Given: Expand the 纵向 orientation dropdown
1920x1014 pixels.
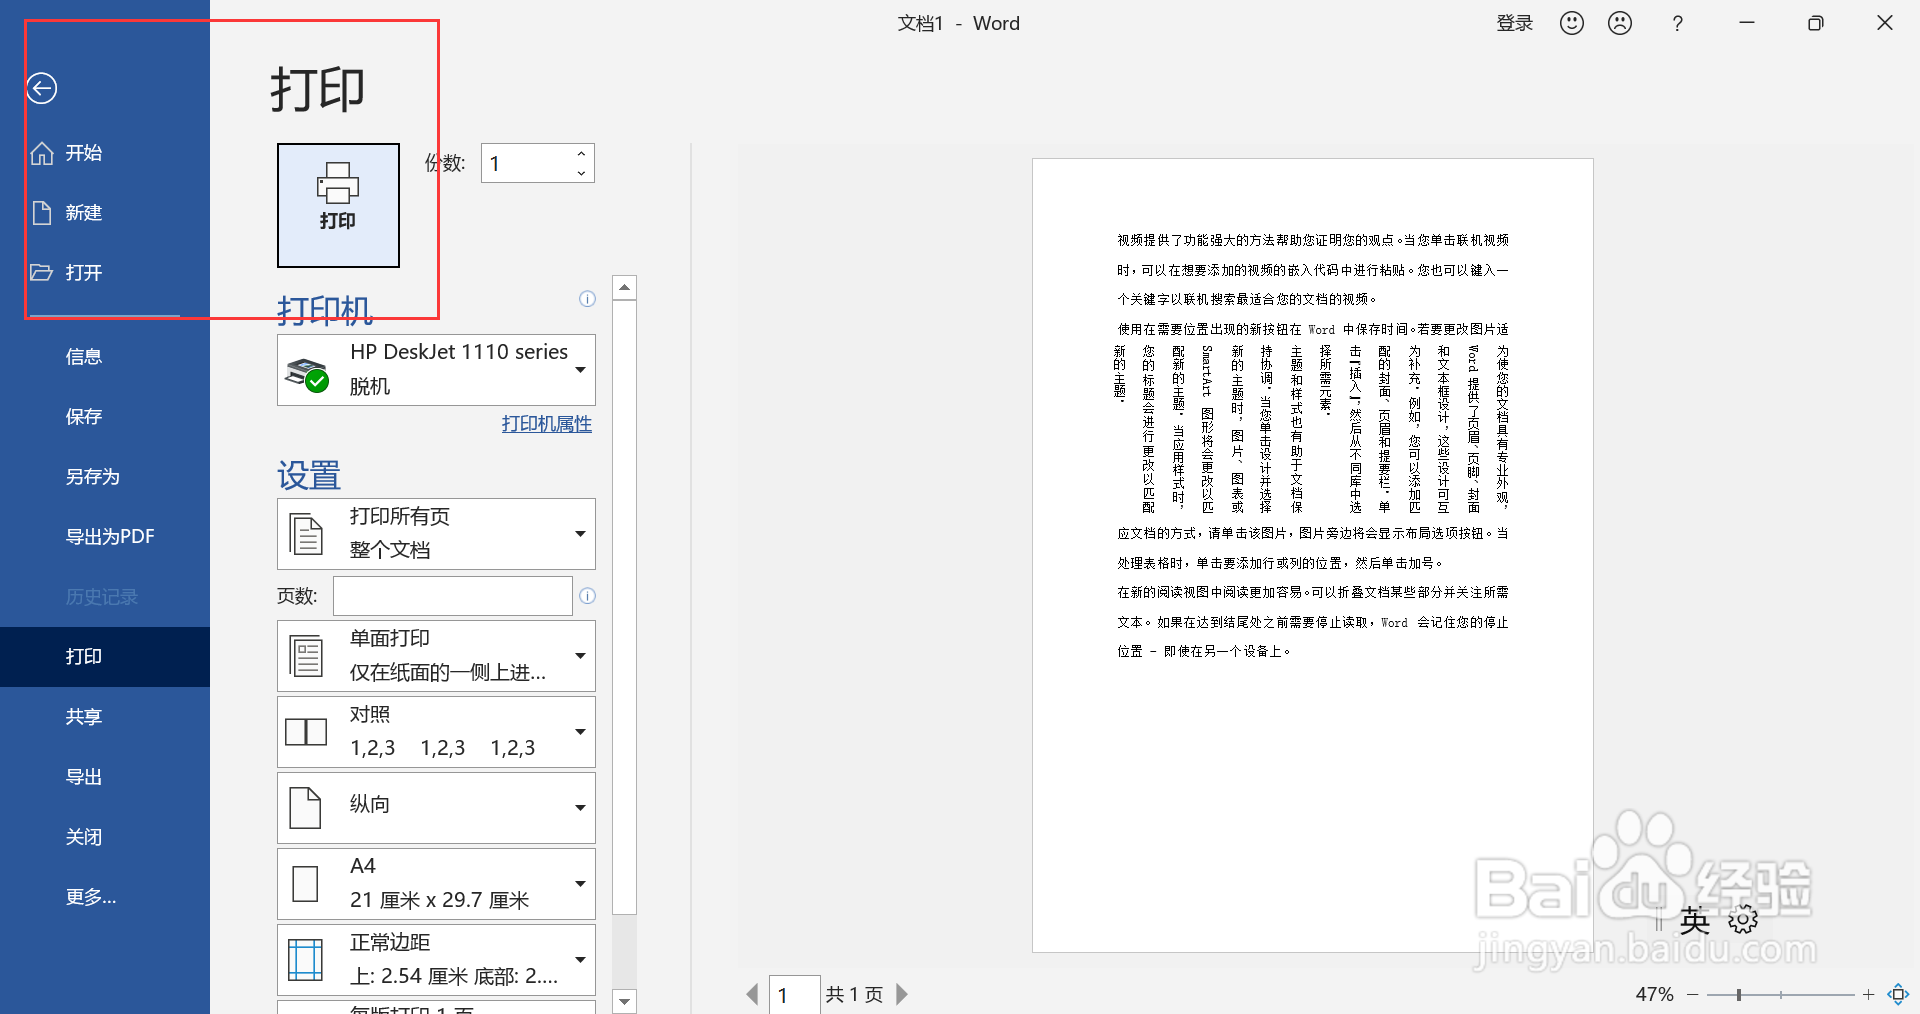Looking at the screenshot, I should pos(436,808).
